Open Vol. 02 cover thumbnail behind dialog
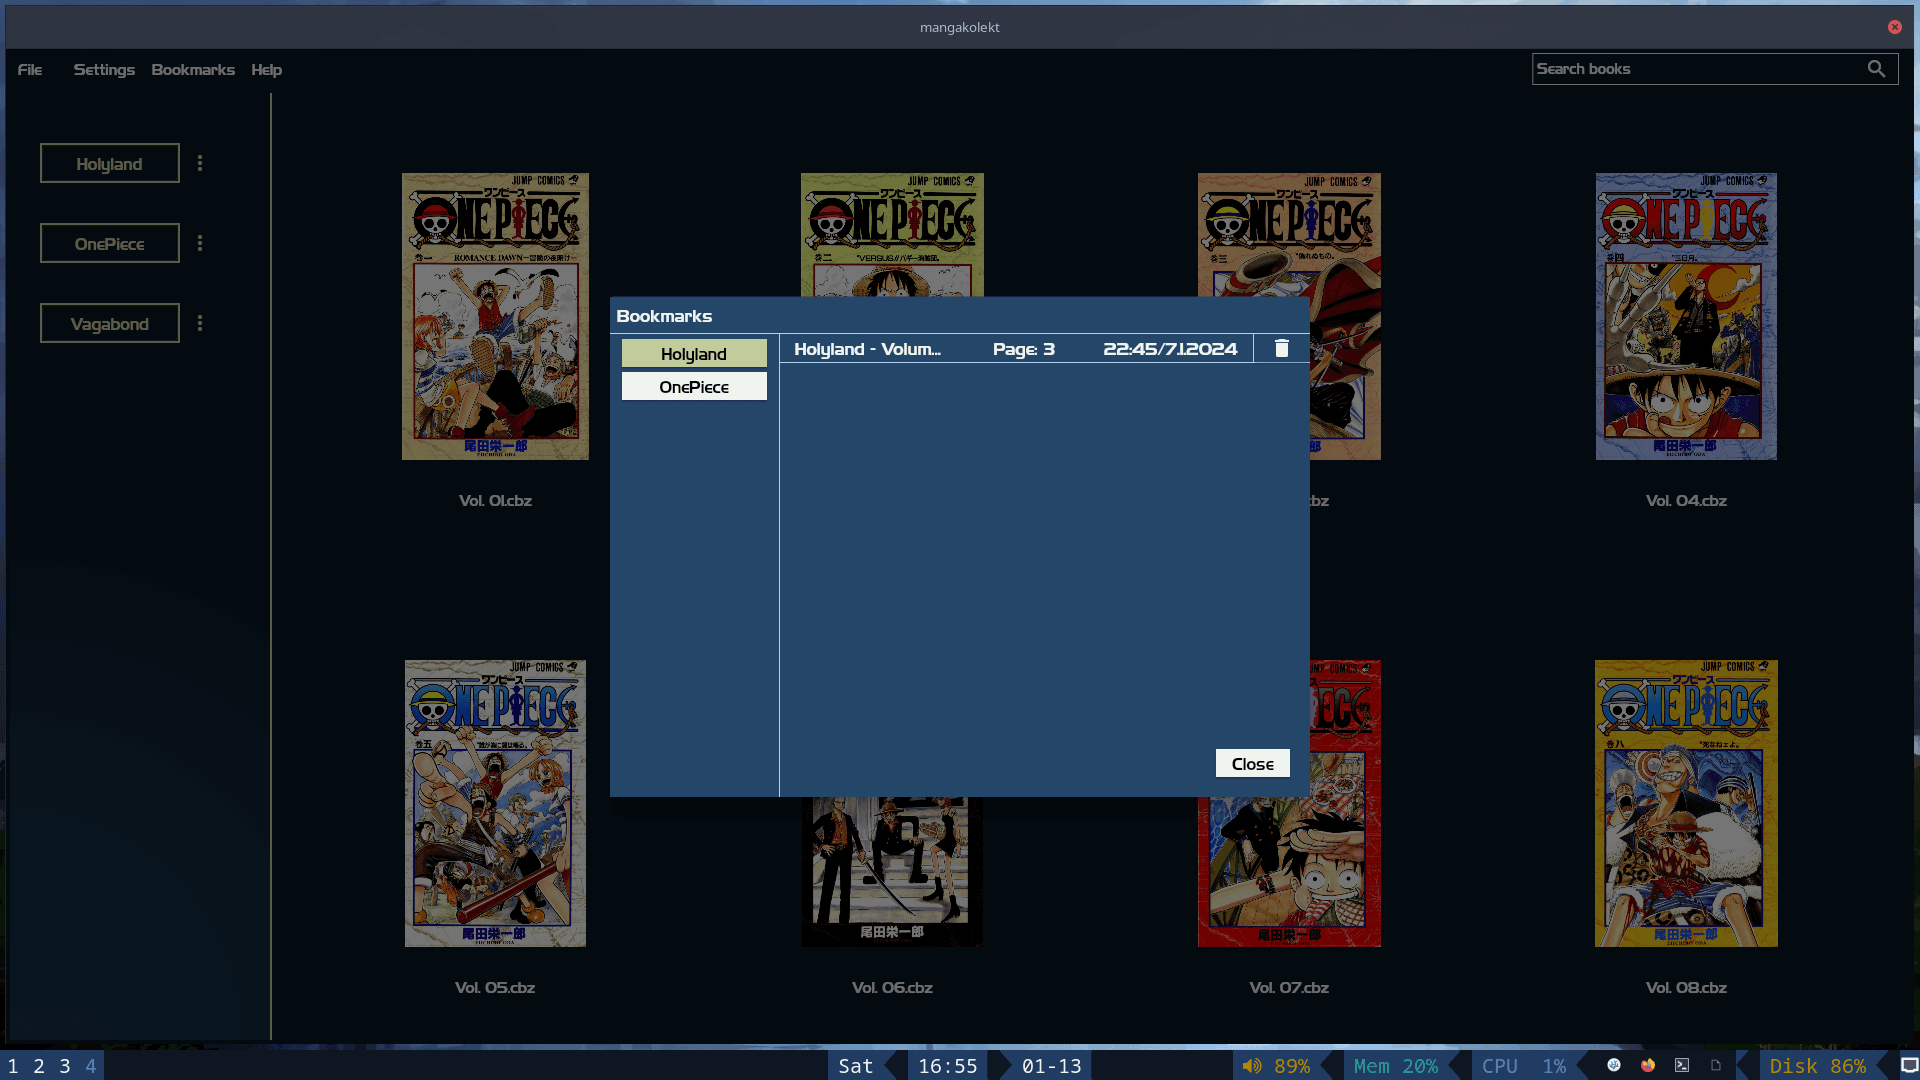 pos(892,234)
